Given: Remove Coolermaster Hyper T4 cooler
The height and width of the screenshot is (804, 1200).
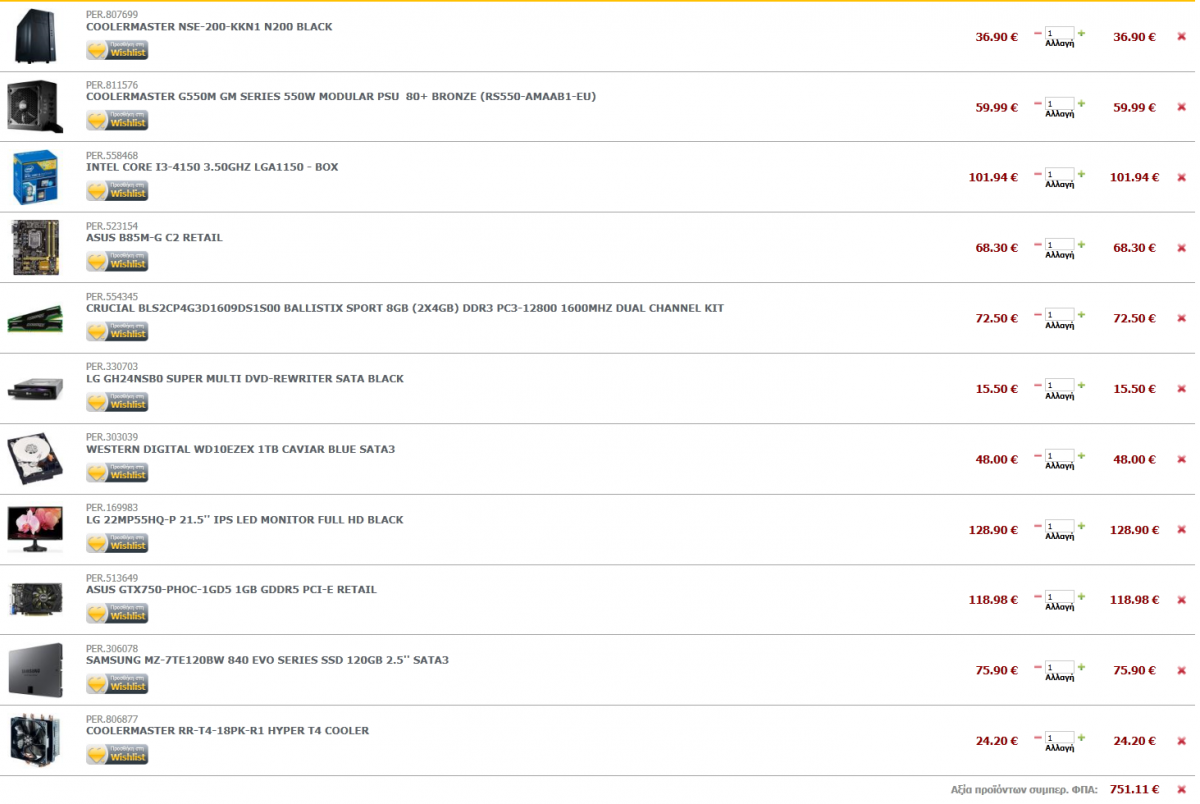Looking at the screenshot, I should point(1181,741).
